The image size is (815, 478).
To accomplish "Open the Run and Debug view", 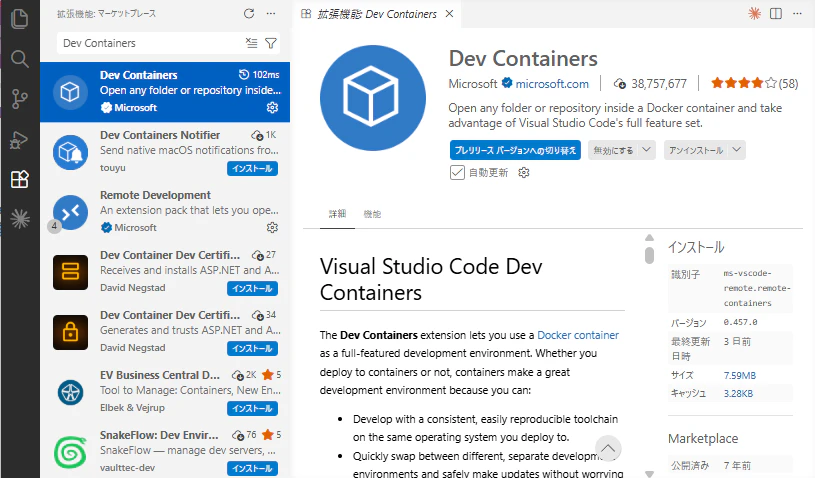I will point(19,139).
